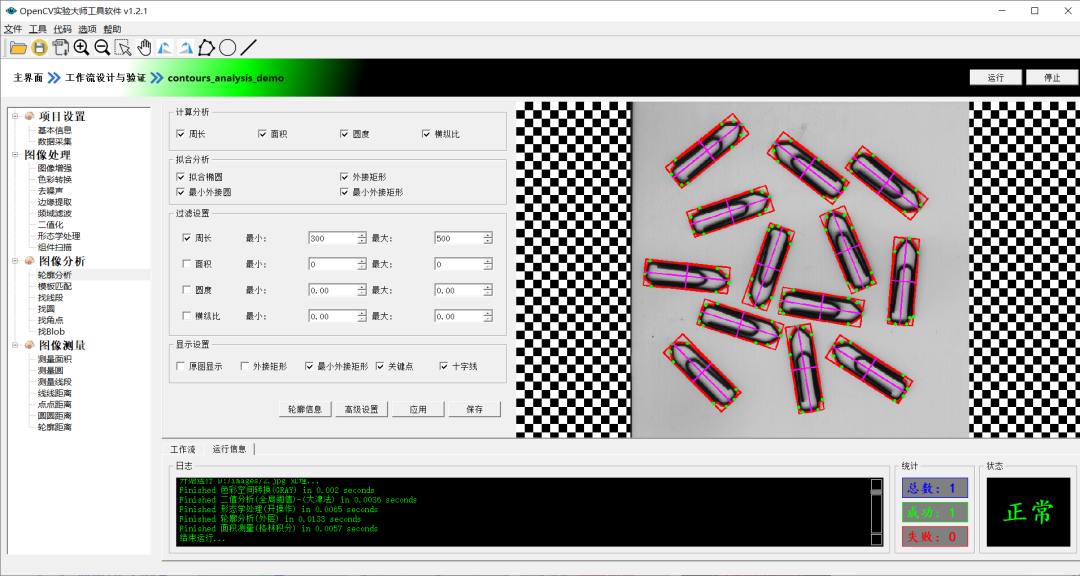Open the 工具 menu
Screen dimensions: 1080x576
[x=38, y=29]
